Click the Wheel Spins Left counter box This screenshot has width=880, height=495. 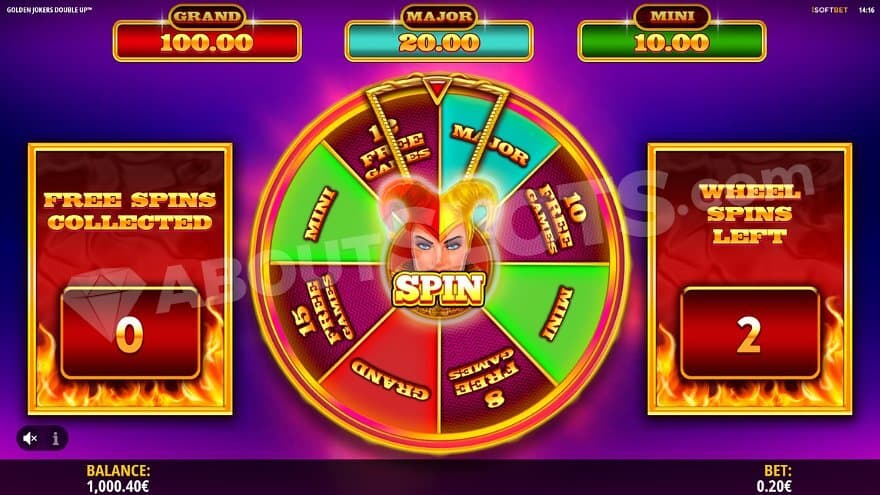[x=750, y=334]
